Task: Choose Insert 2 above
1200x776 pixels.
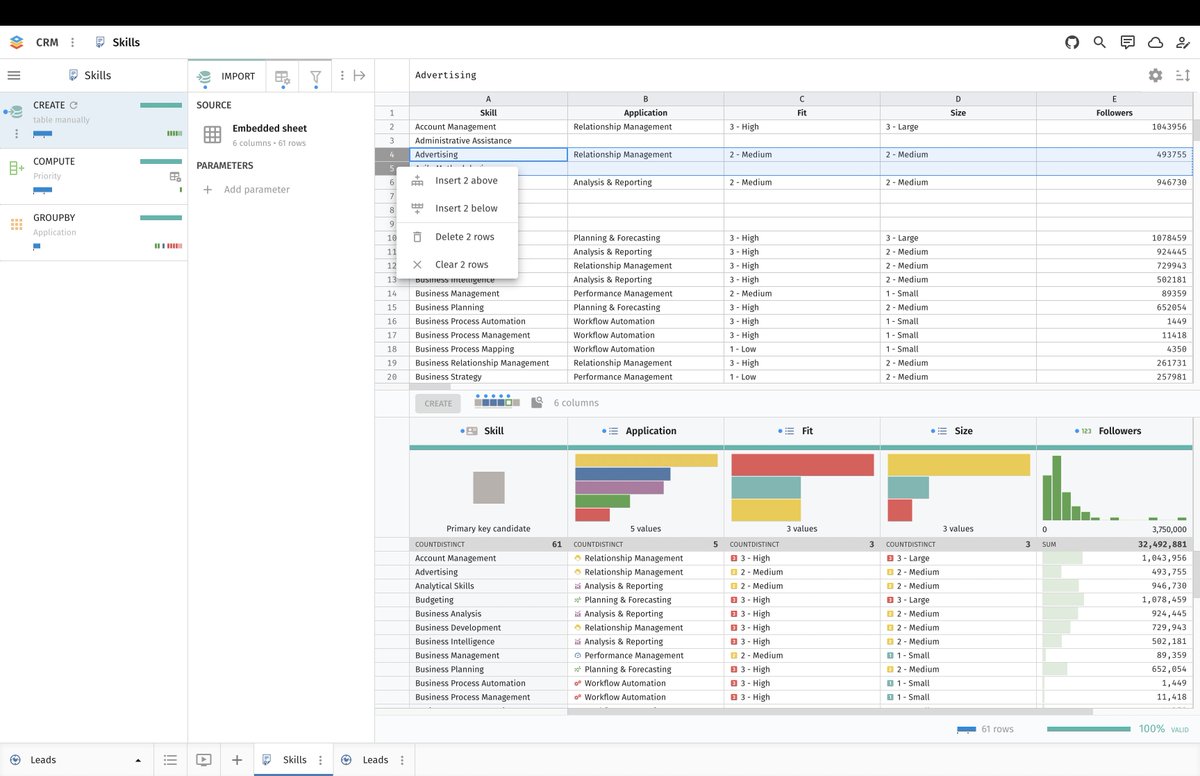Action: [457, 181]
